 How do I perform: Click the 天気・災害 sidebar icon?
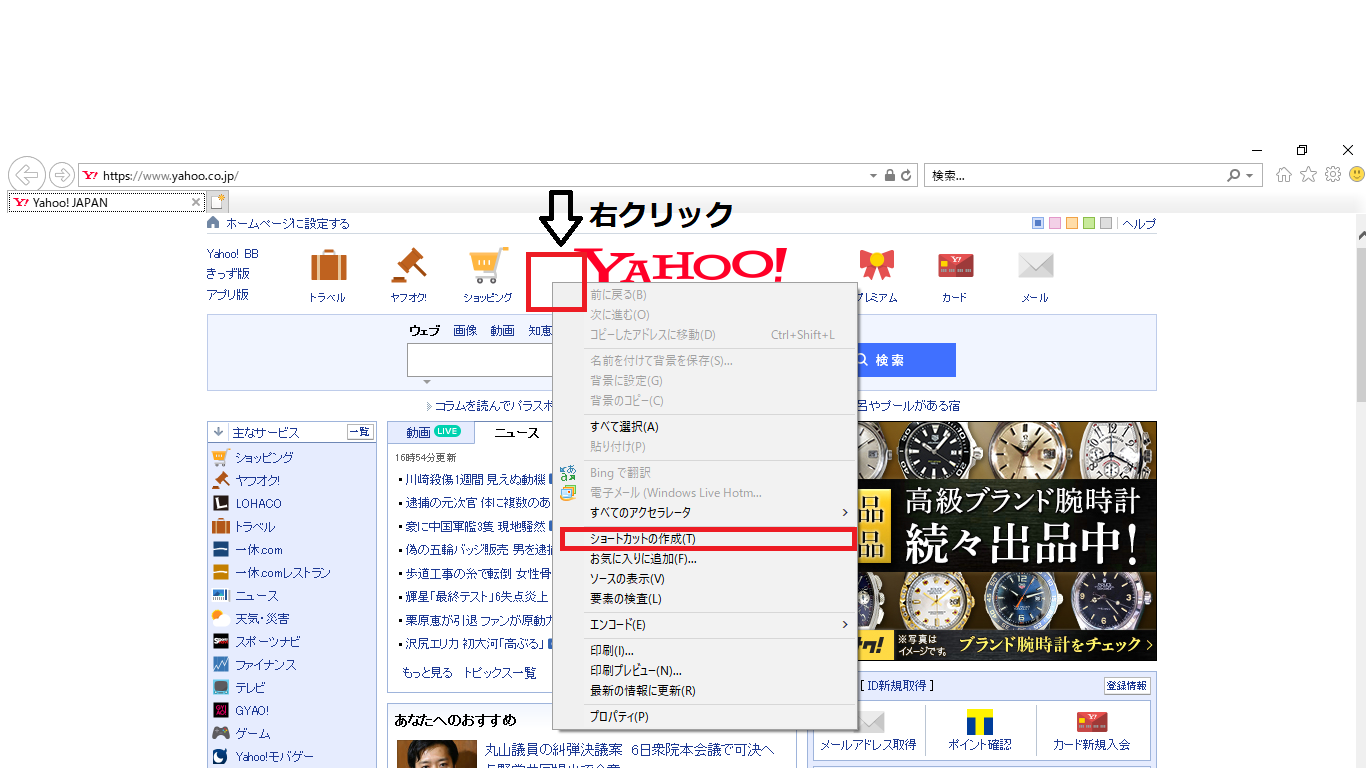220,618
